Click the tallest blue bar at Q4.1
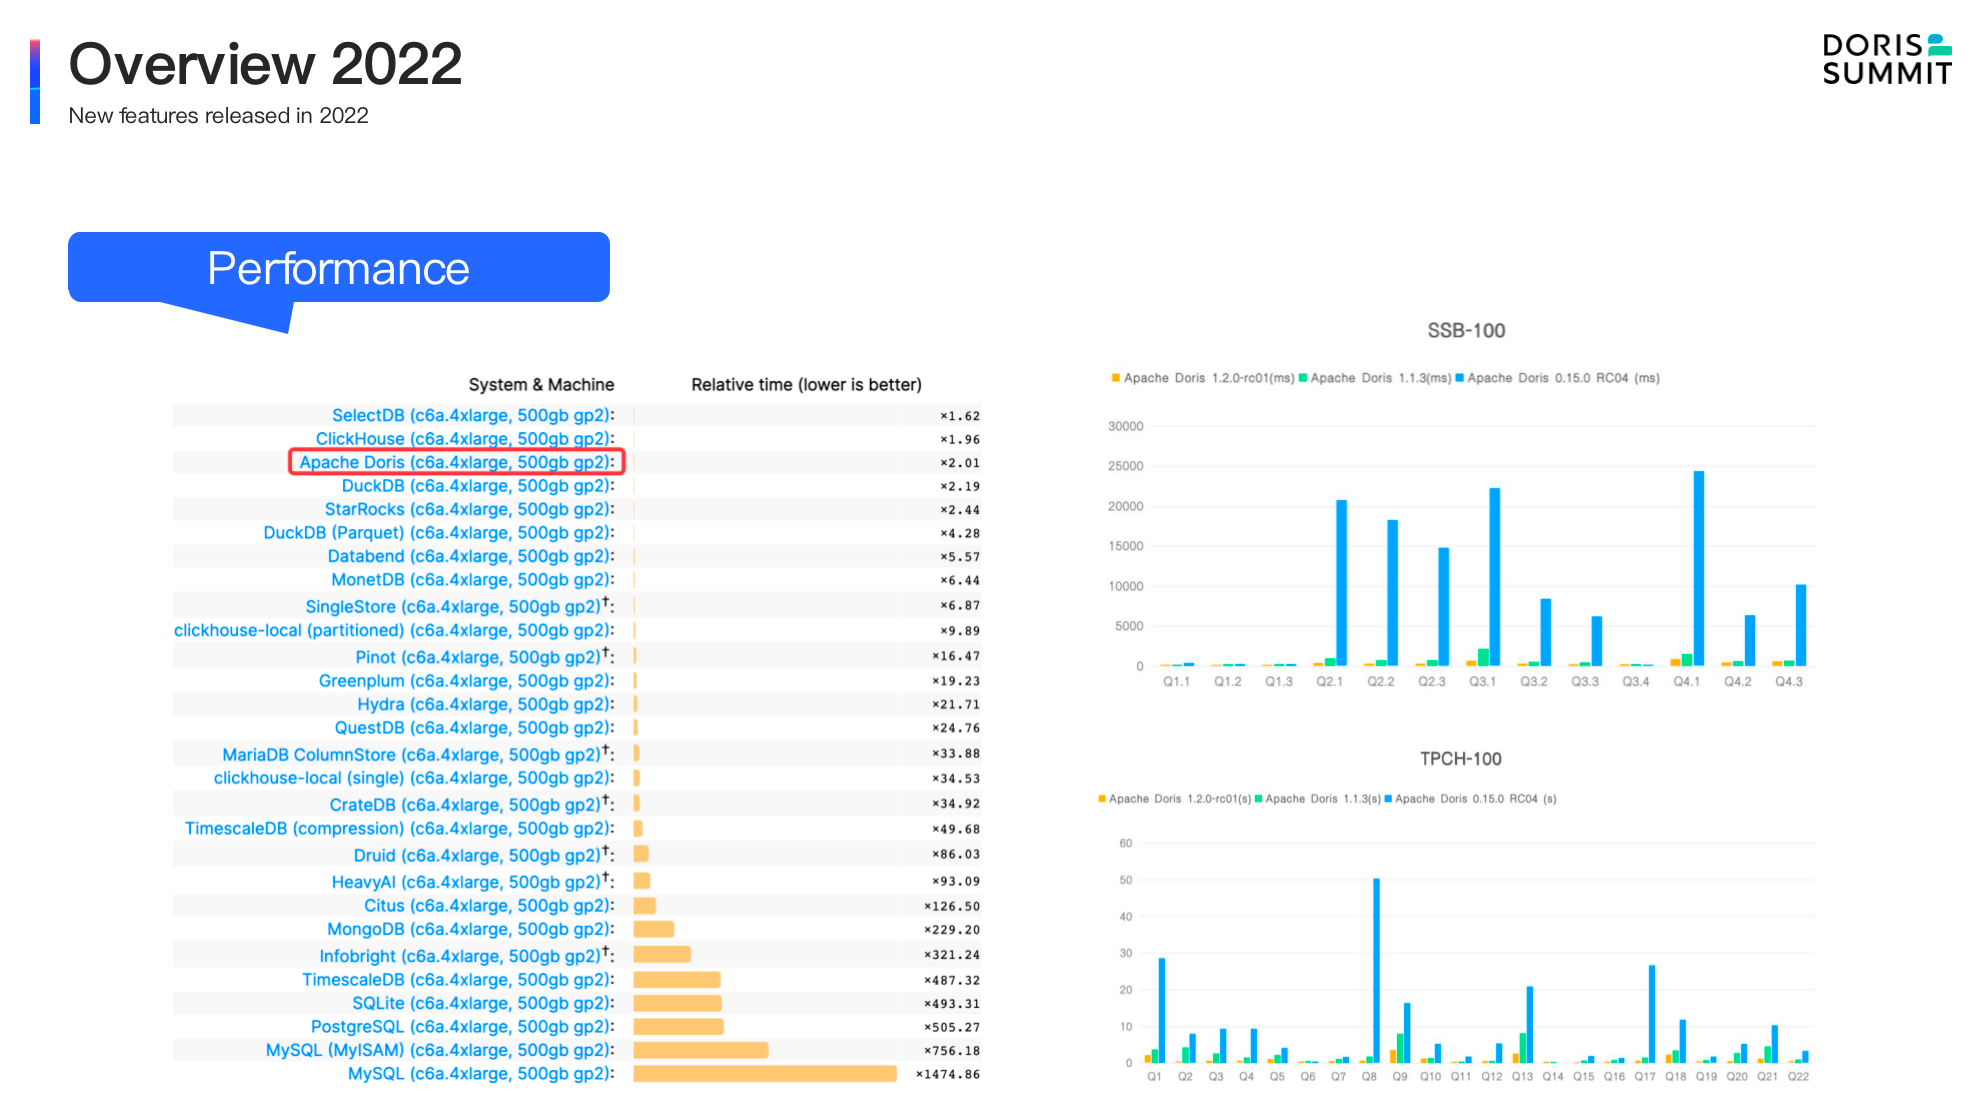This screenshot has height=1102, width=1986. pos(1698,568)
